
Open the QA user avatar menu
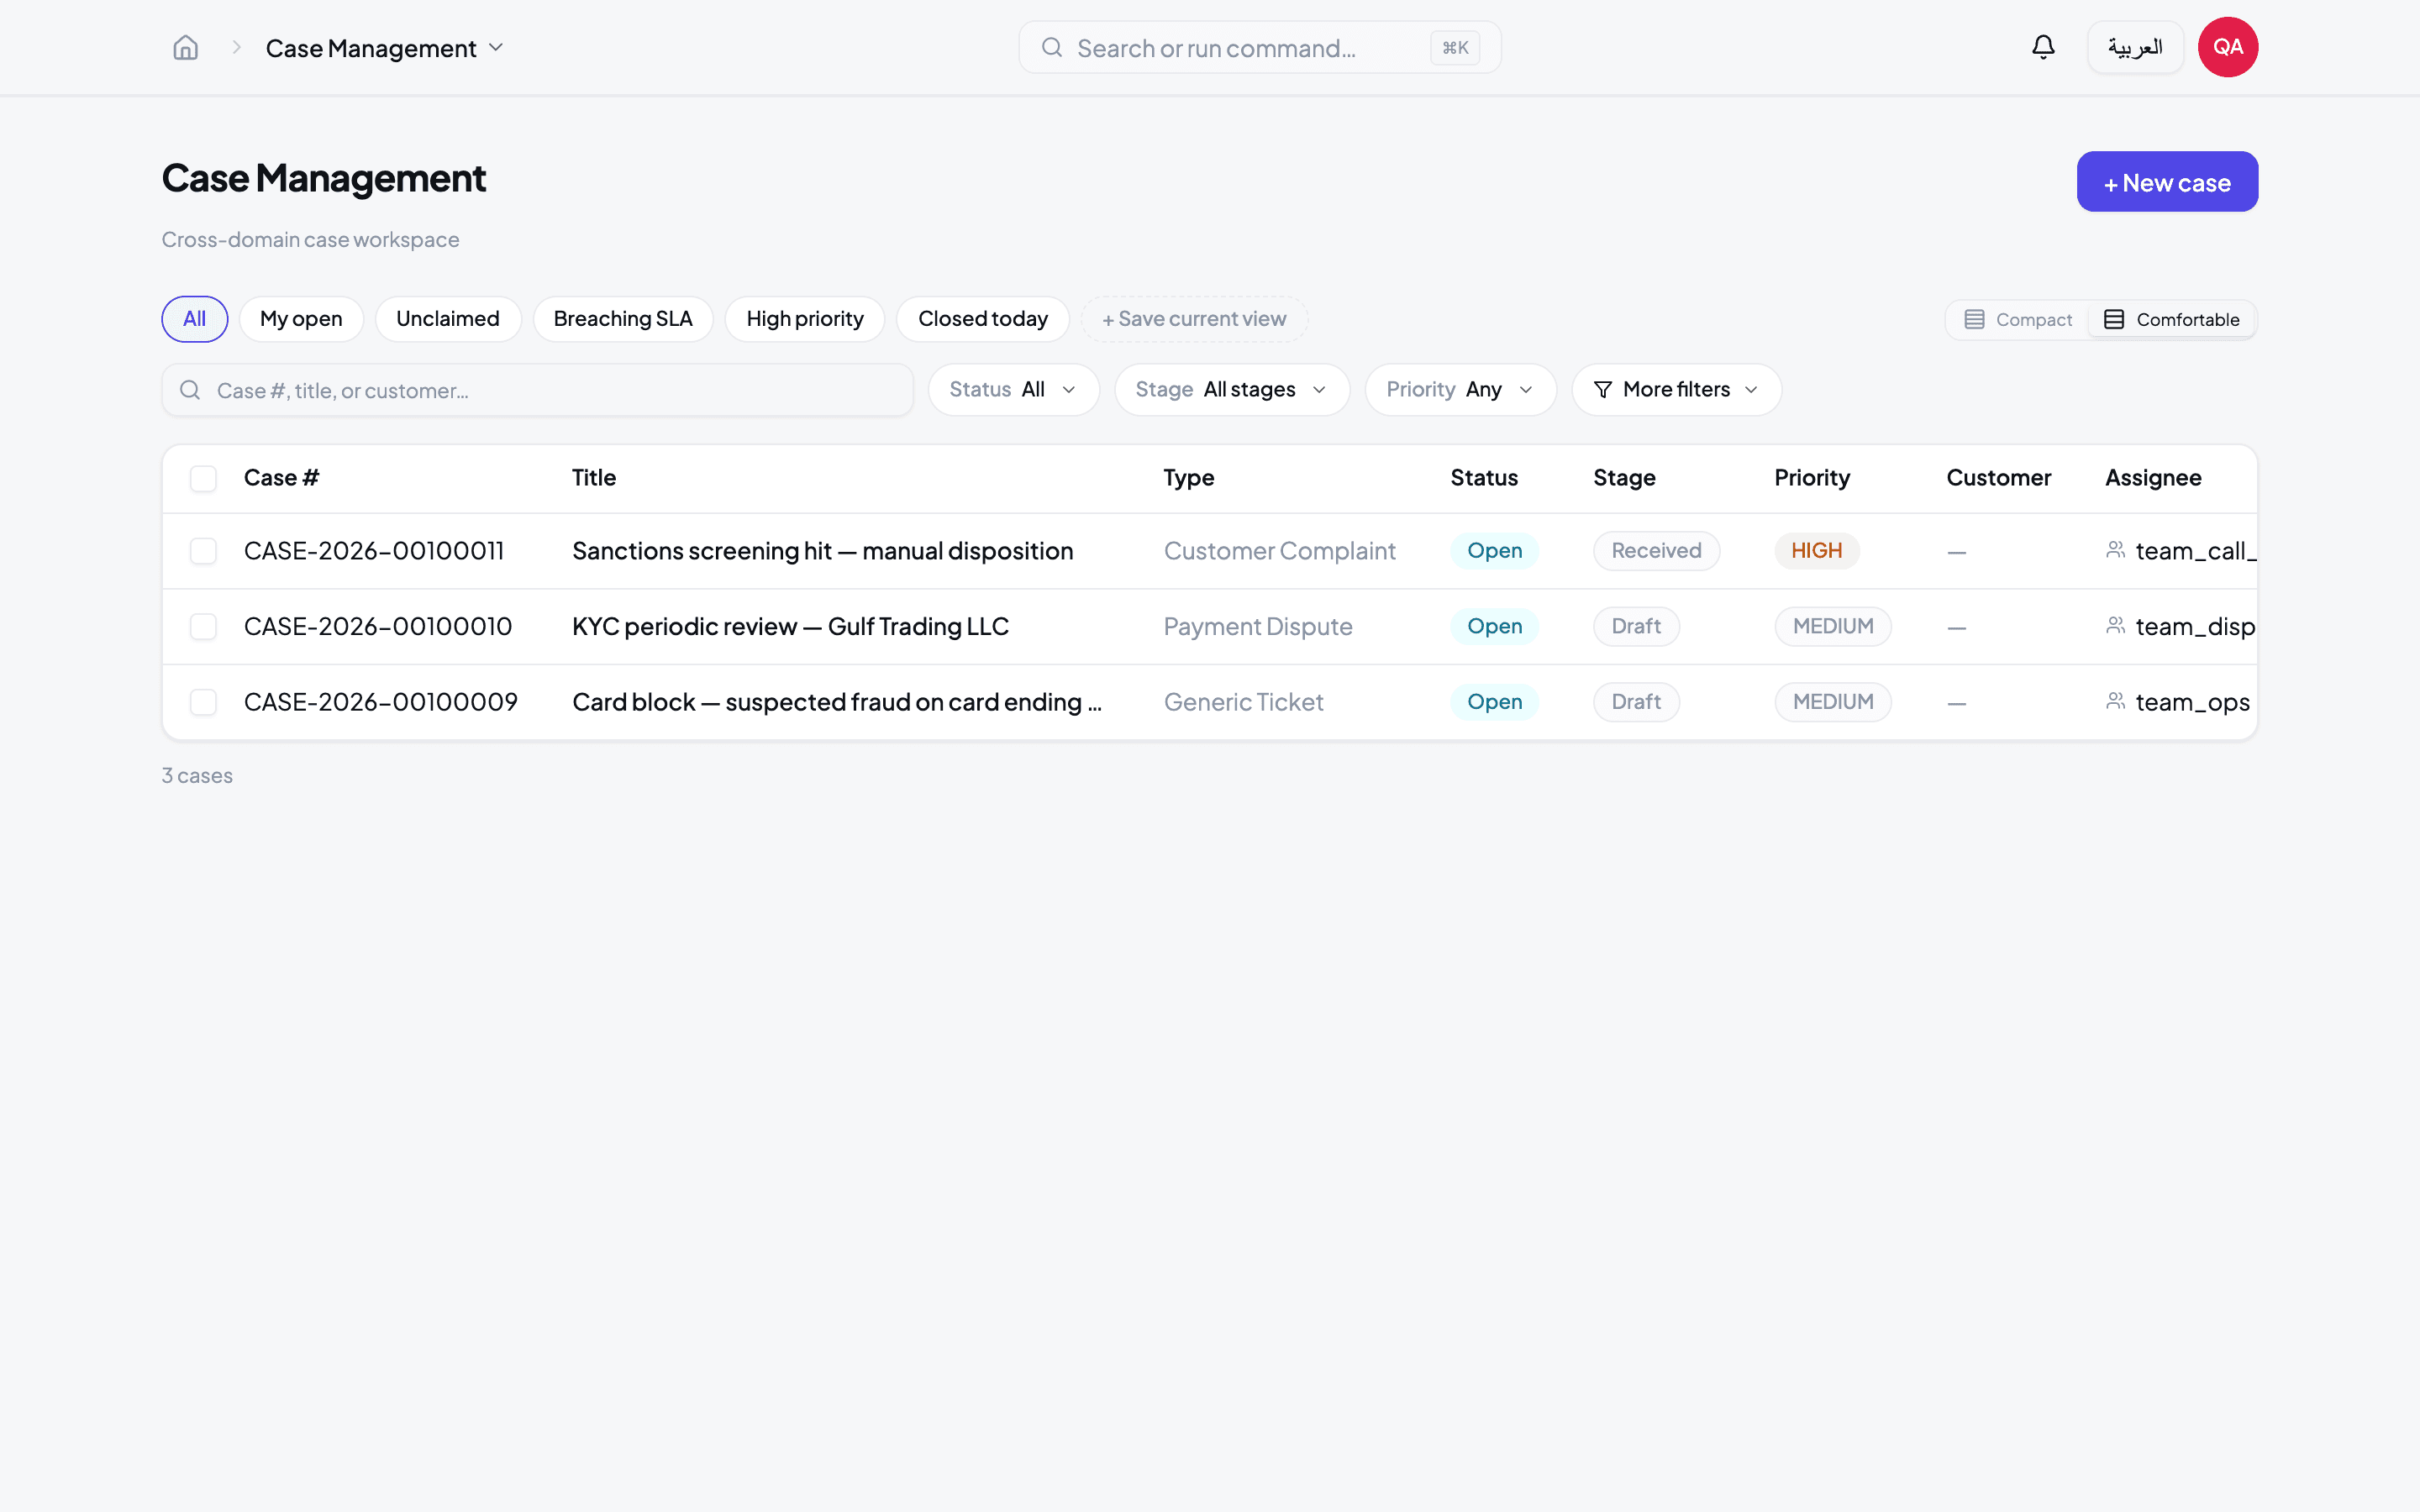[x=2227, y=47]
